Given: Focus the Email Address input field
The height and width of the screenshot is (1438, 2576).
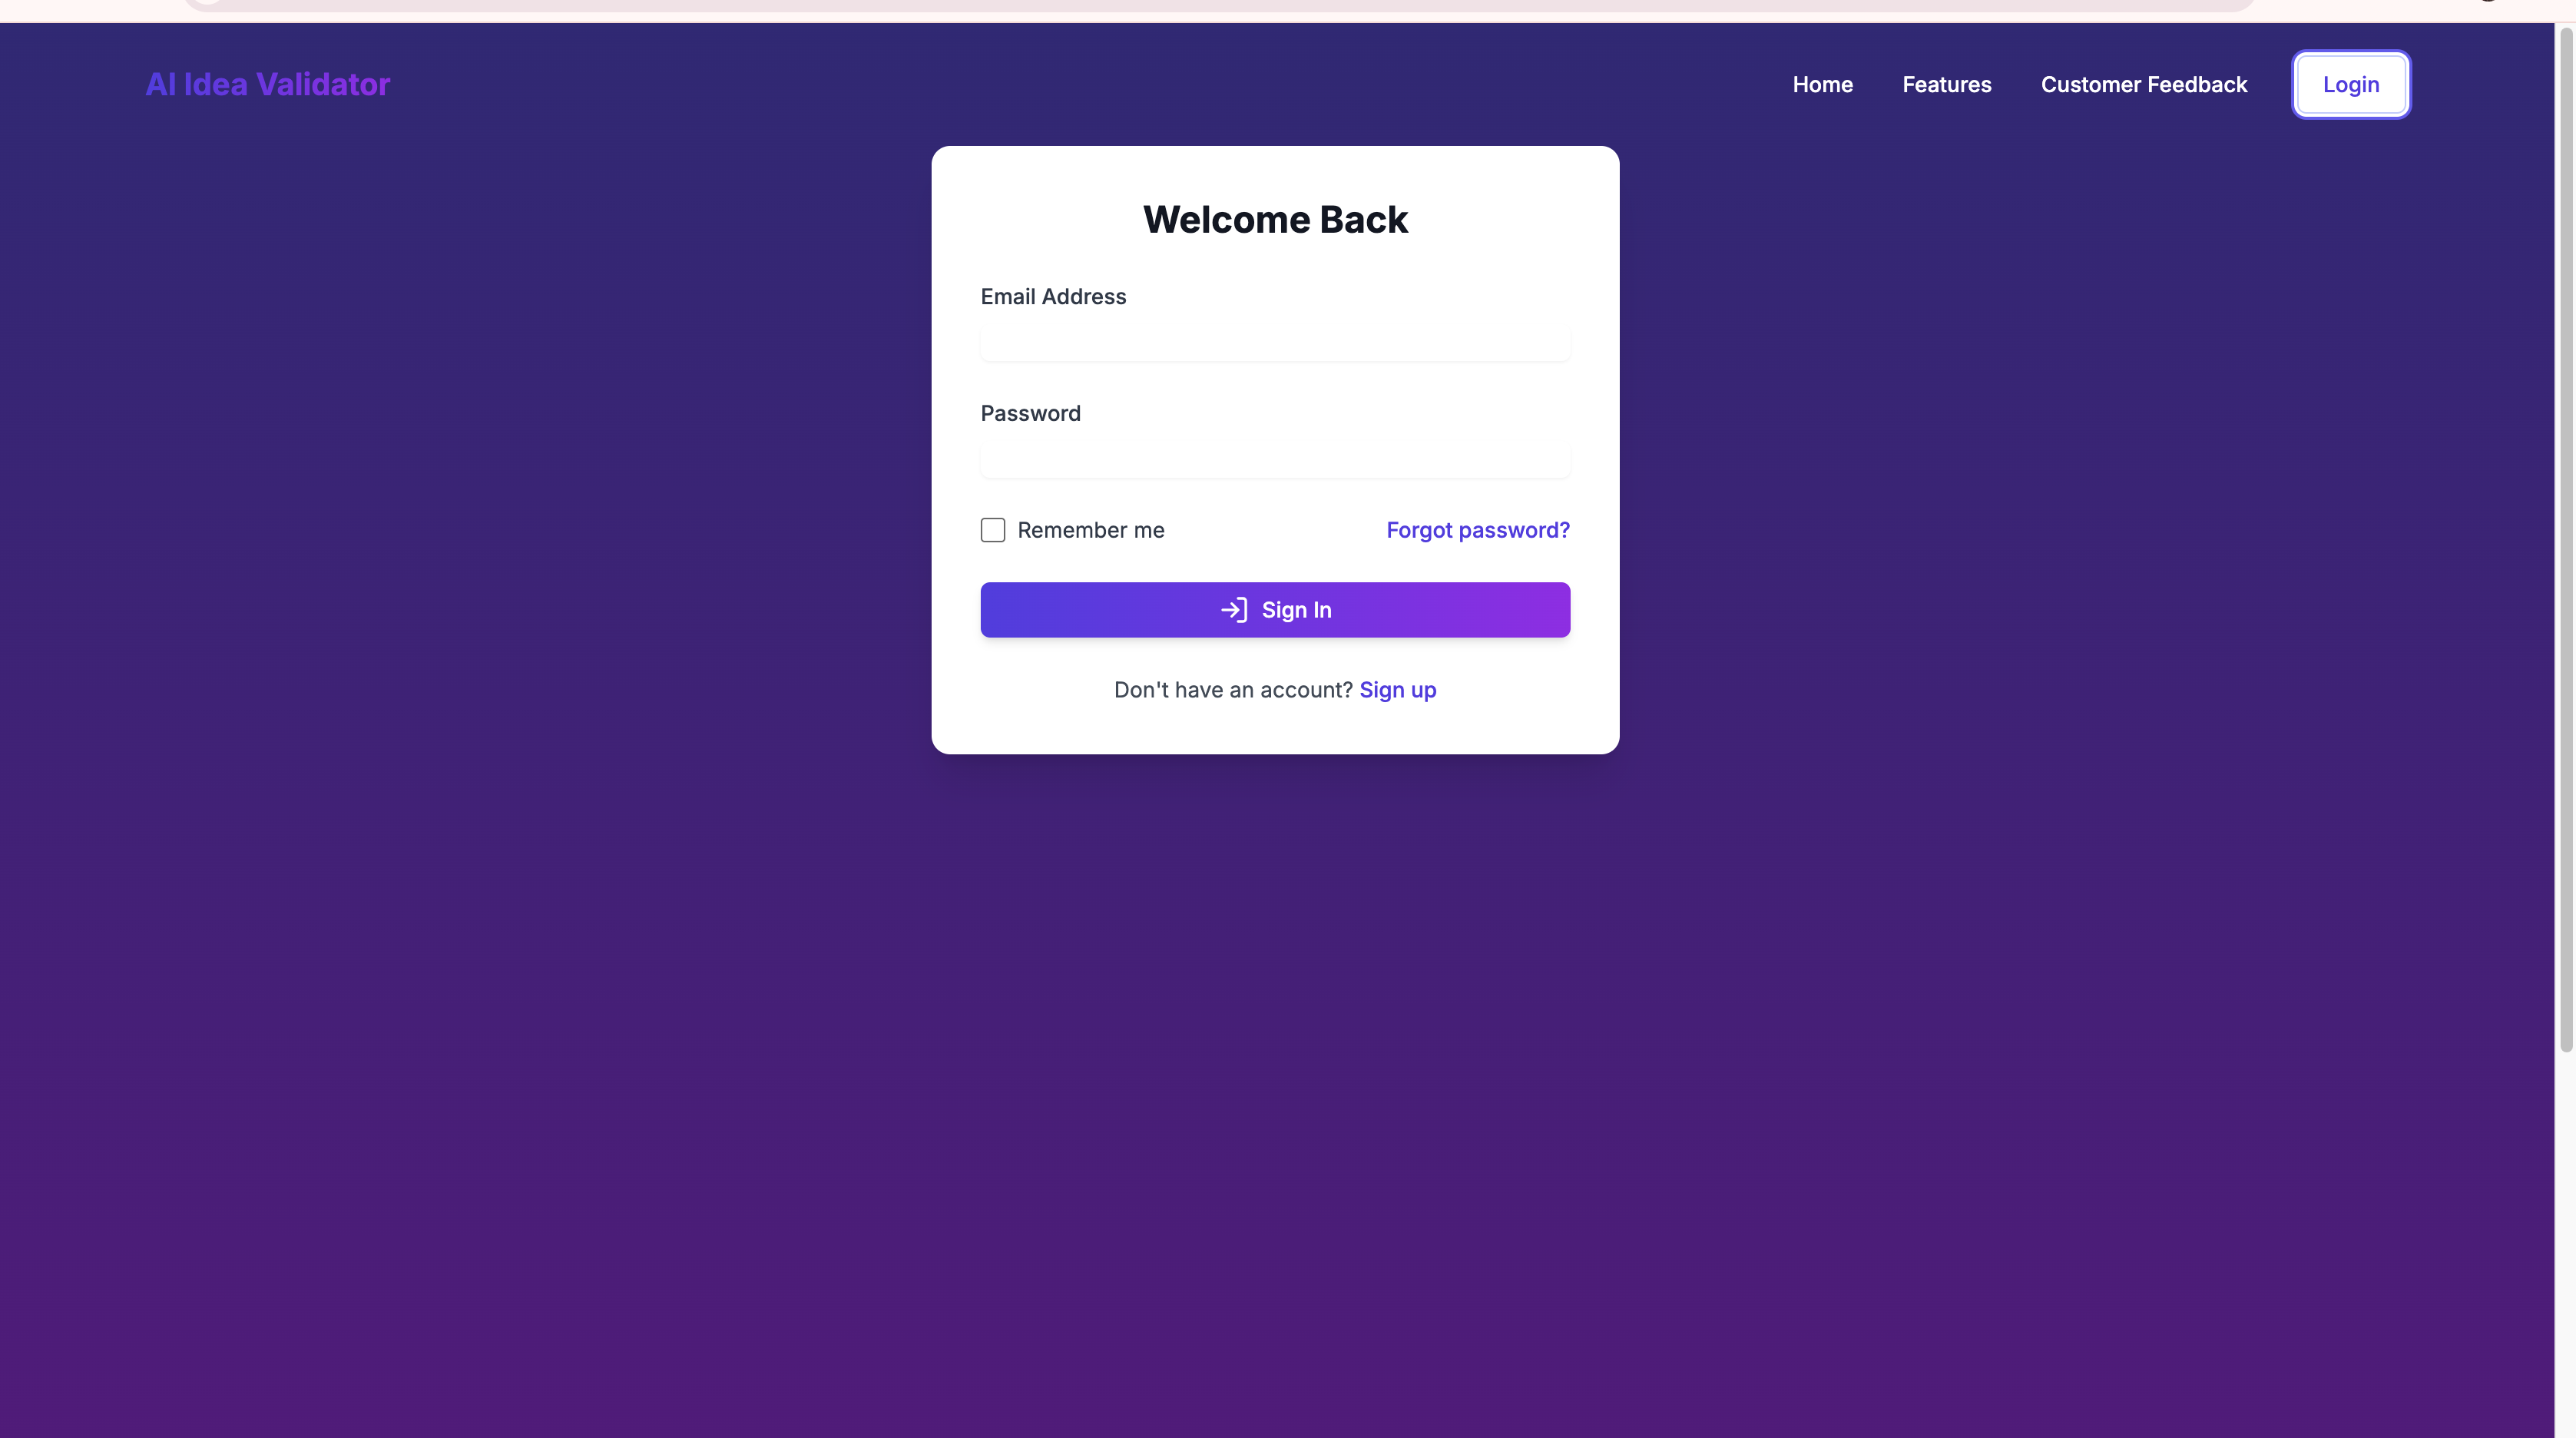Looking at the screenshot, I should 1274,343.
